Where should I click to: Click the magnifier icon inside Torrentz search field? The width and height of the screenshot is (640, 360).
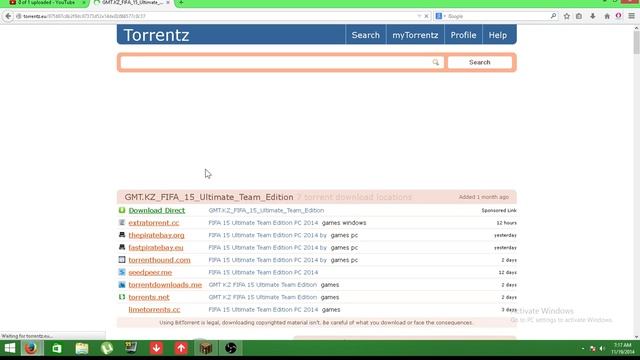436,62
